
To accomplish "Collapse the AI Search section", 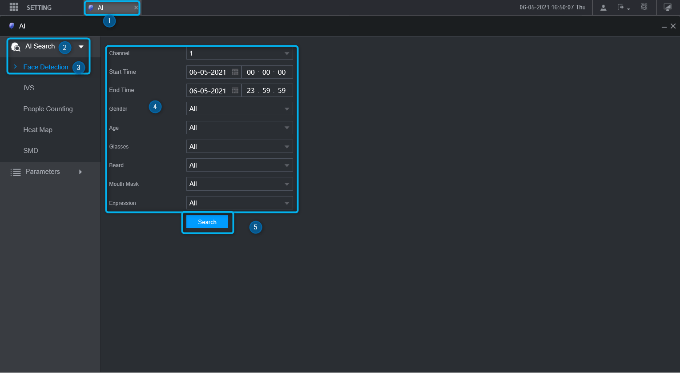I will point(81,46).
